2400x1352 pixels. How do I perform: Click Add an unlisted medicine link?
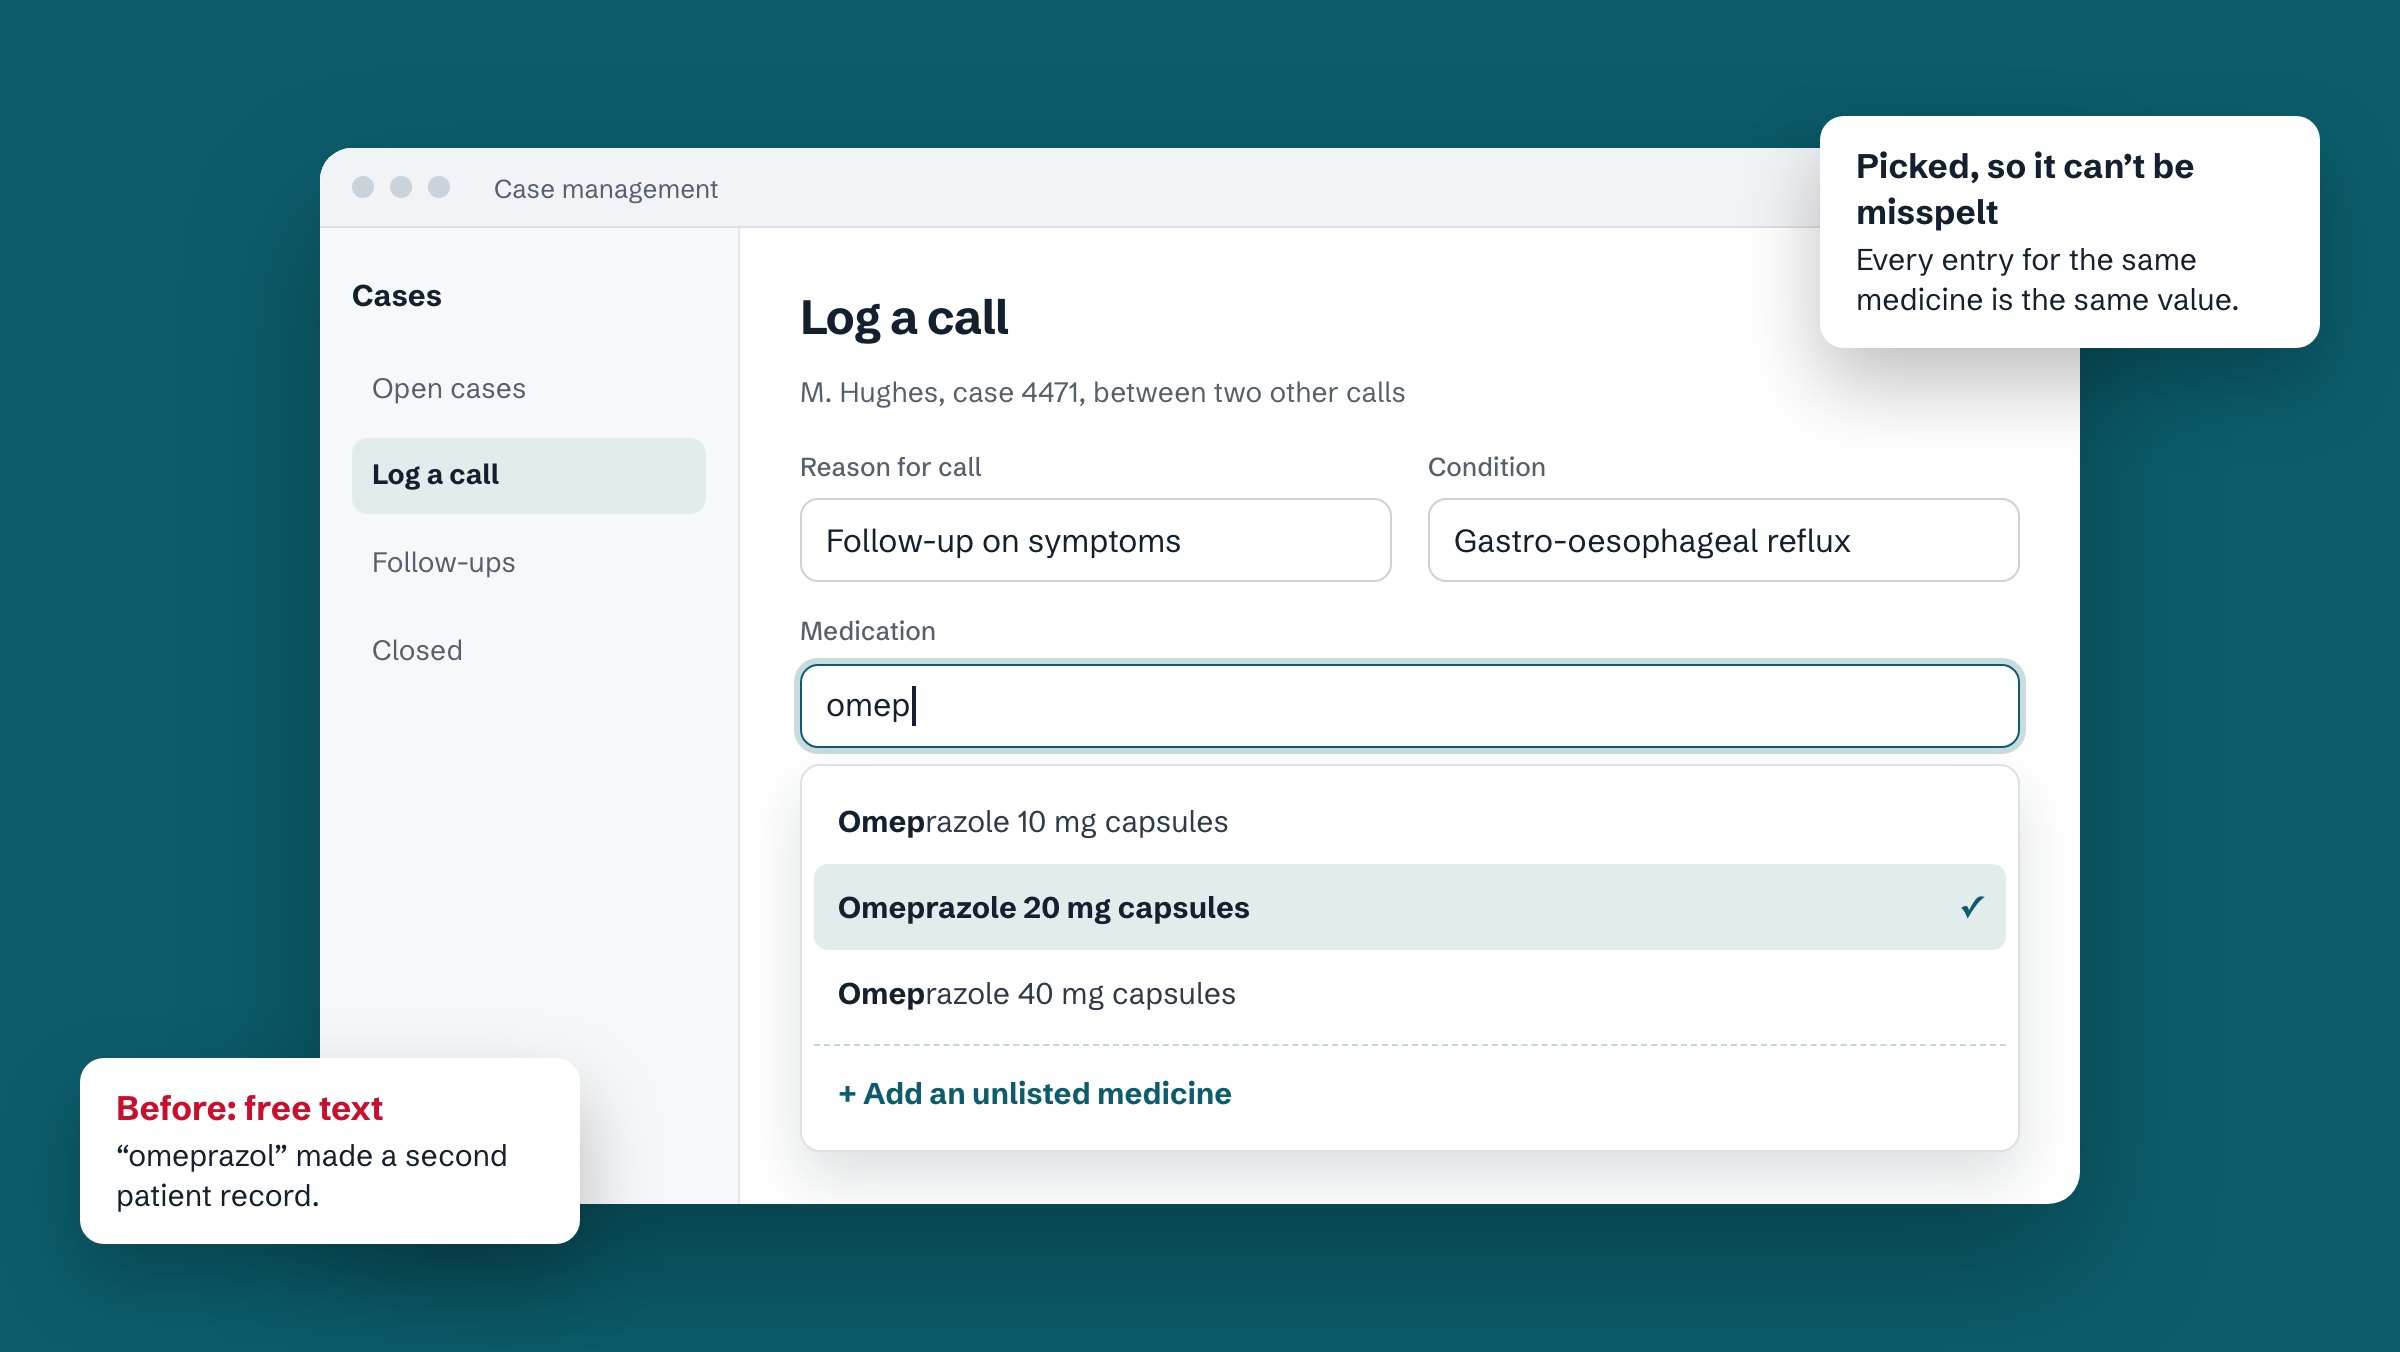[1035, 1093]
